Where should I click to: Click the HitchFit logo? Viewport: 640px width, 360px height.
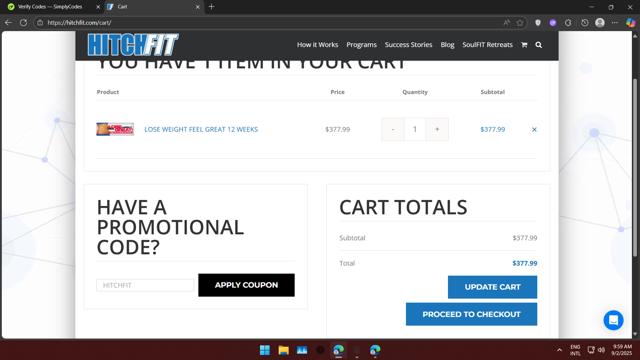(x=133, y=44)
